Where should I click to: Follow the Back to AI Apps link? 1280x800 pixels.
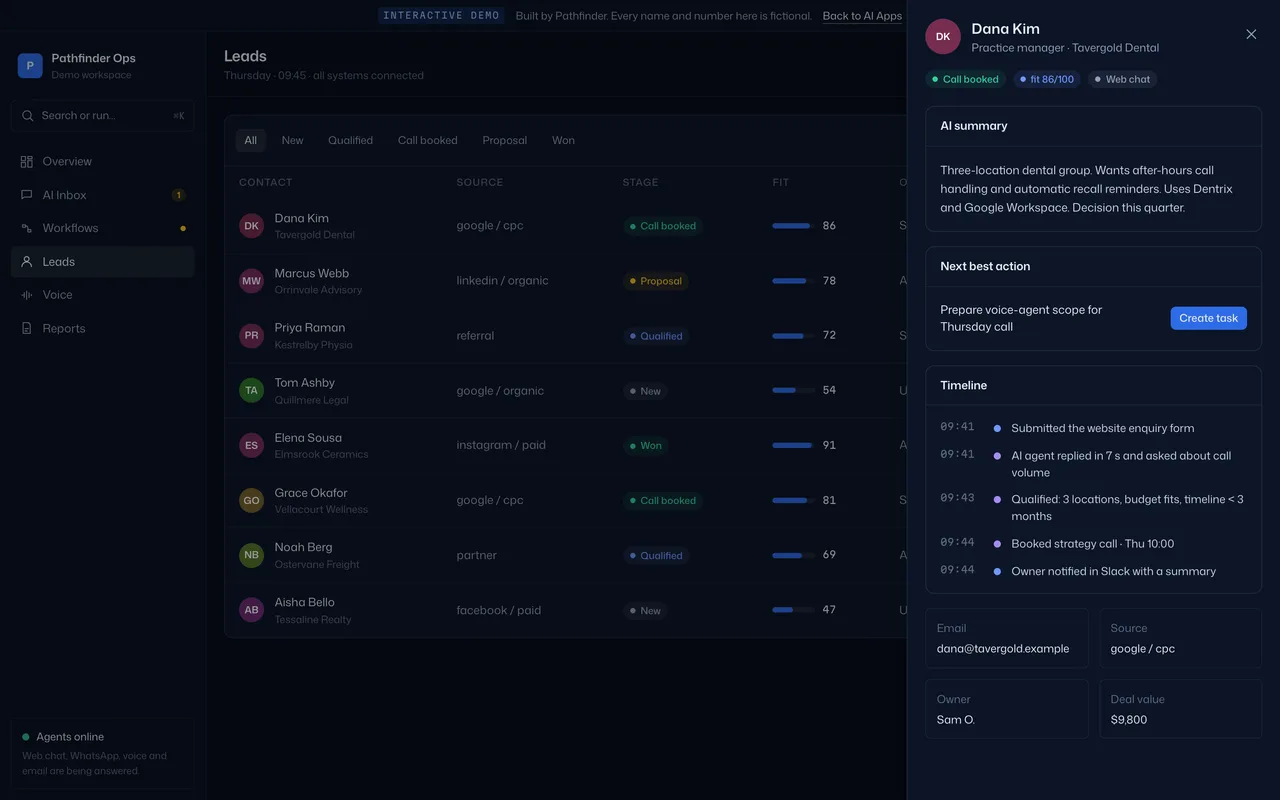[x=862, y=16]
